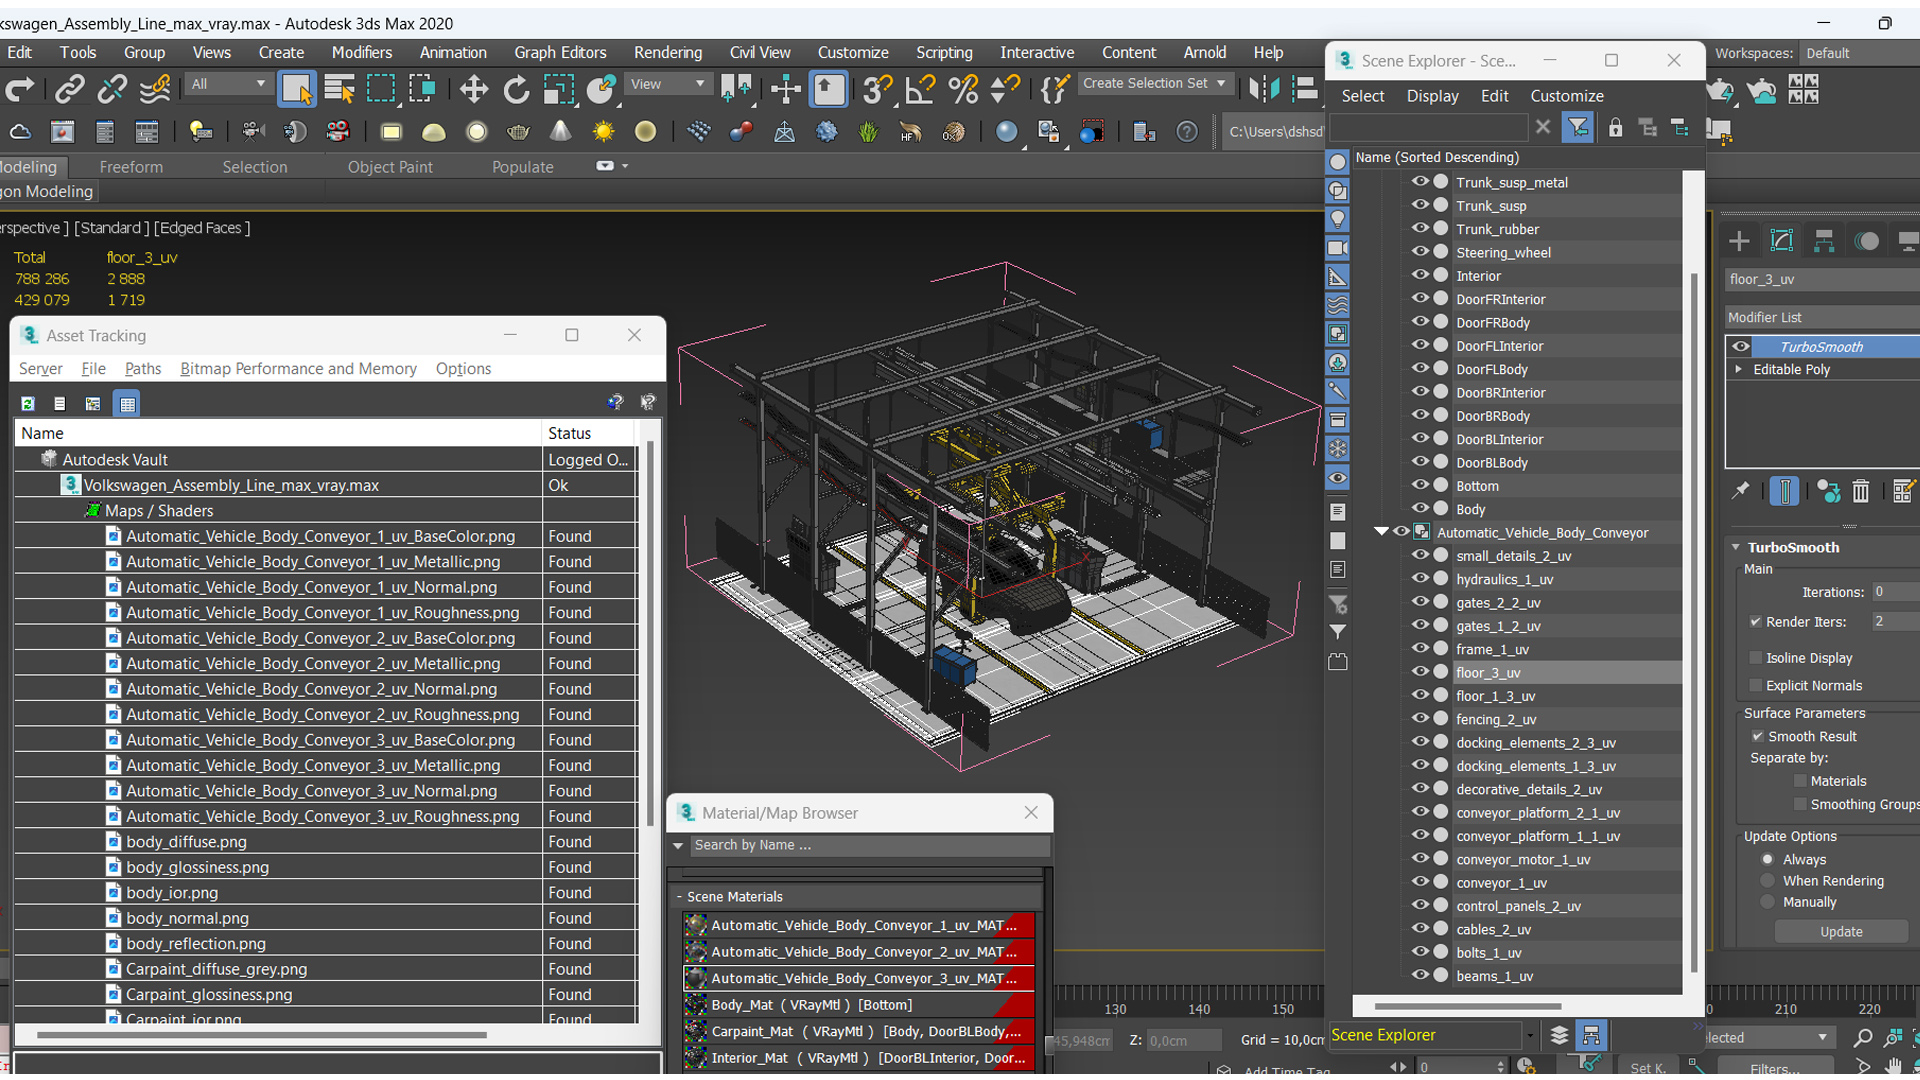1920x1080 pixels.
Task: Toggle TurboSmooth modifier eye icon
Action: coord(1741,346)
